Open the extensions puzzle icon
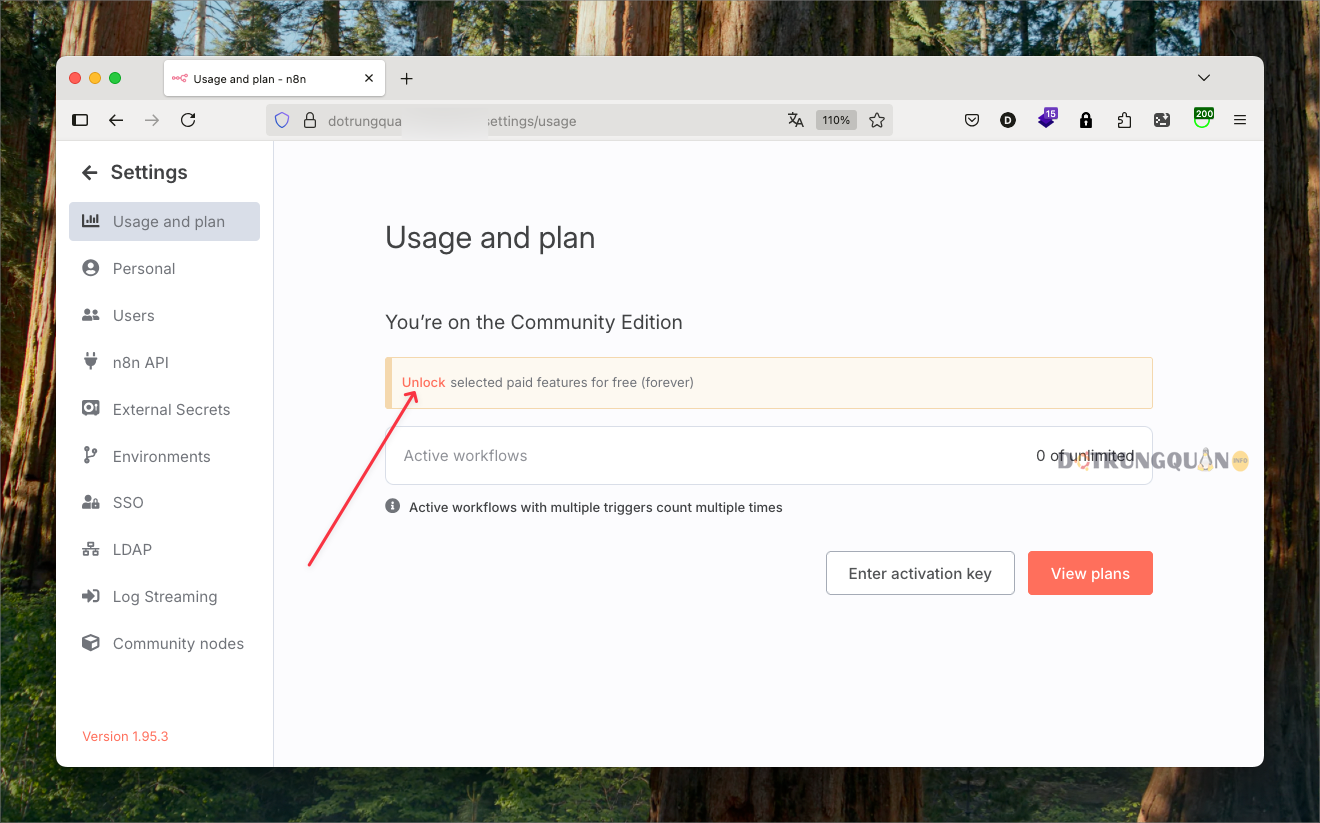1320x823 pixels. [1124, 120]
